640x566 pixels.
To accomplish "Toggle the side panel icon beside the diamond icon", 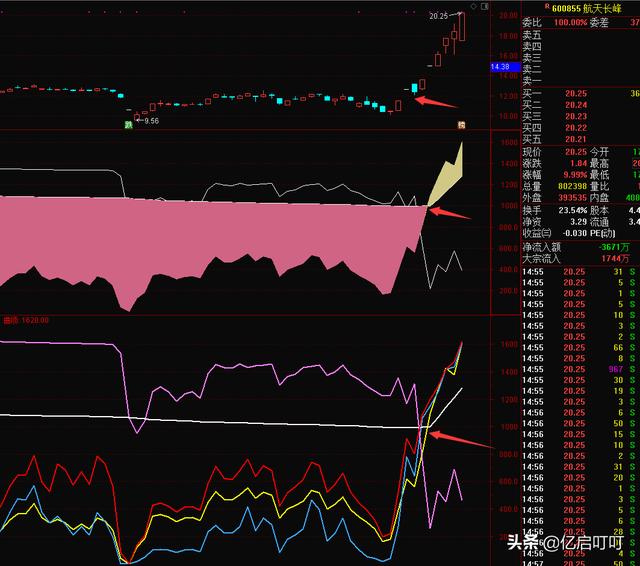I will (x=484, y=7).
